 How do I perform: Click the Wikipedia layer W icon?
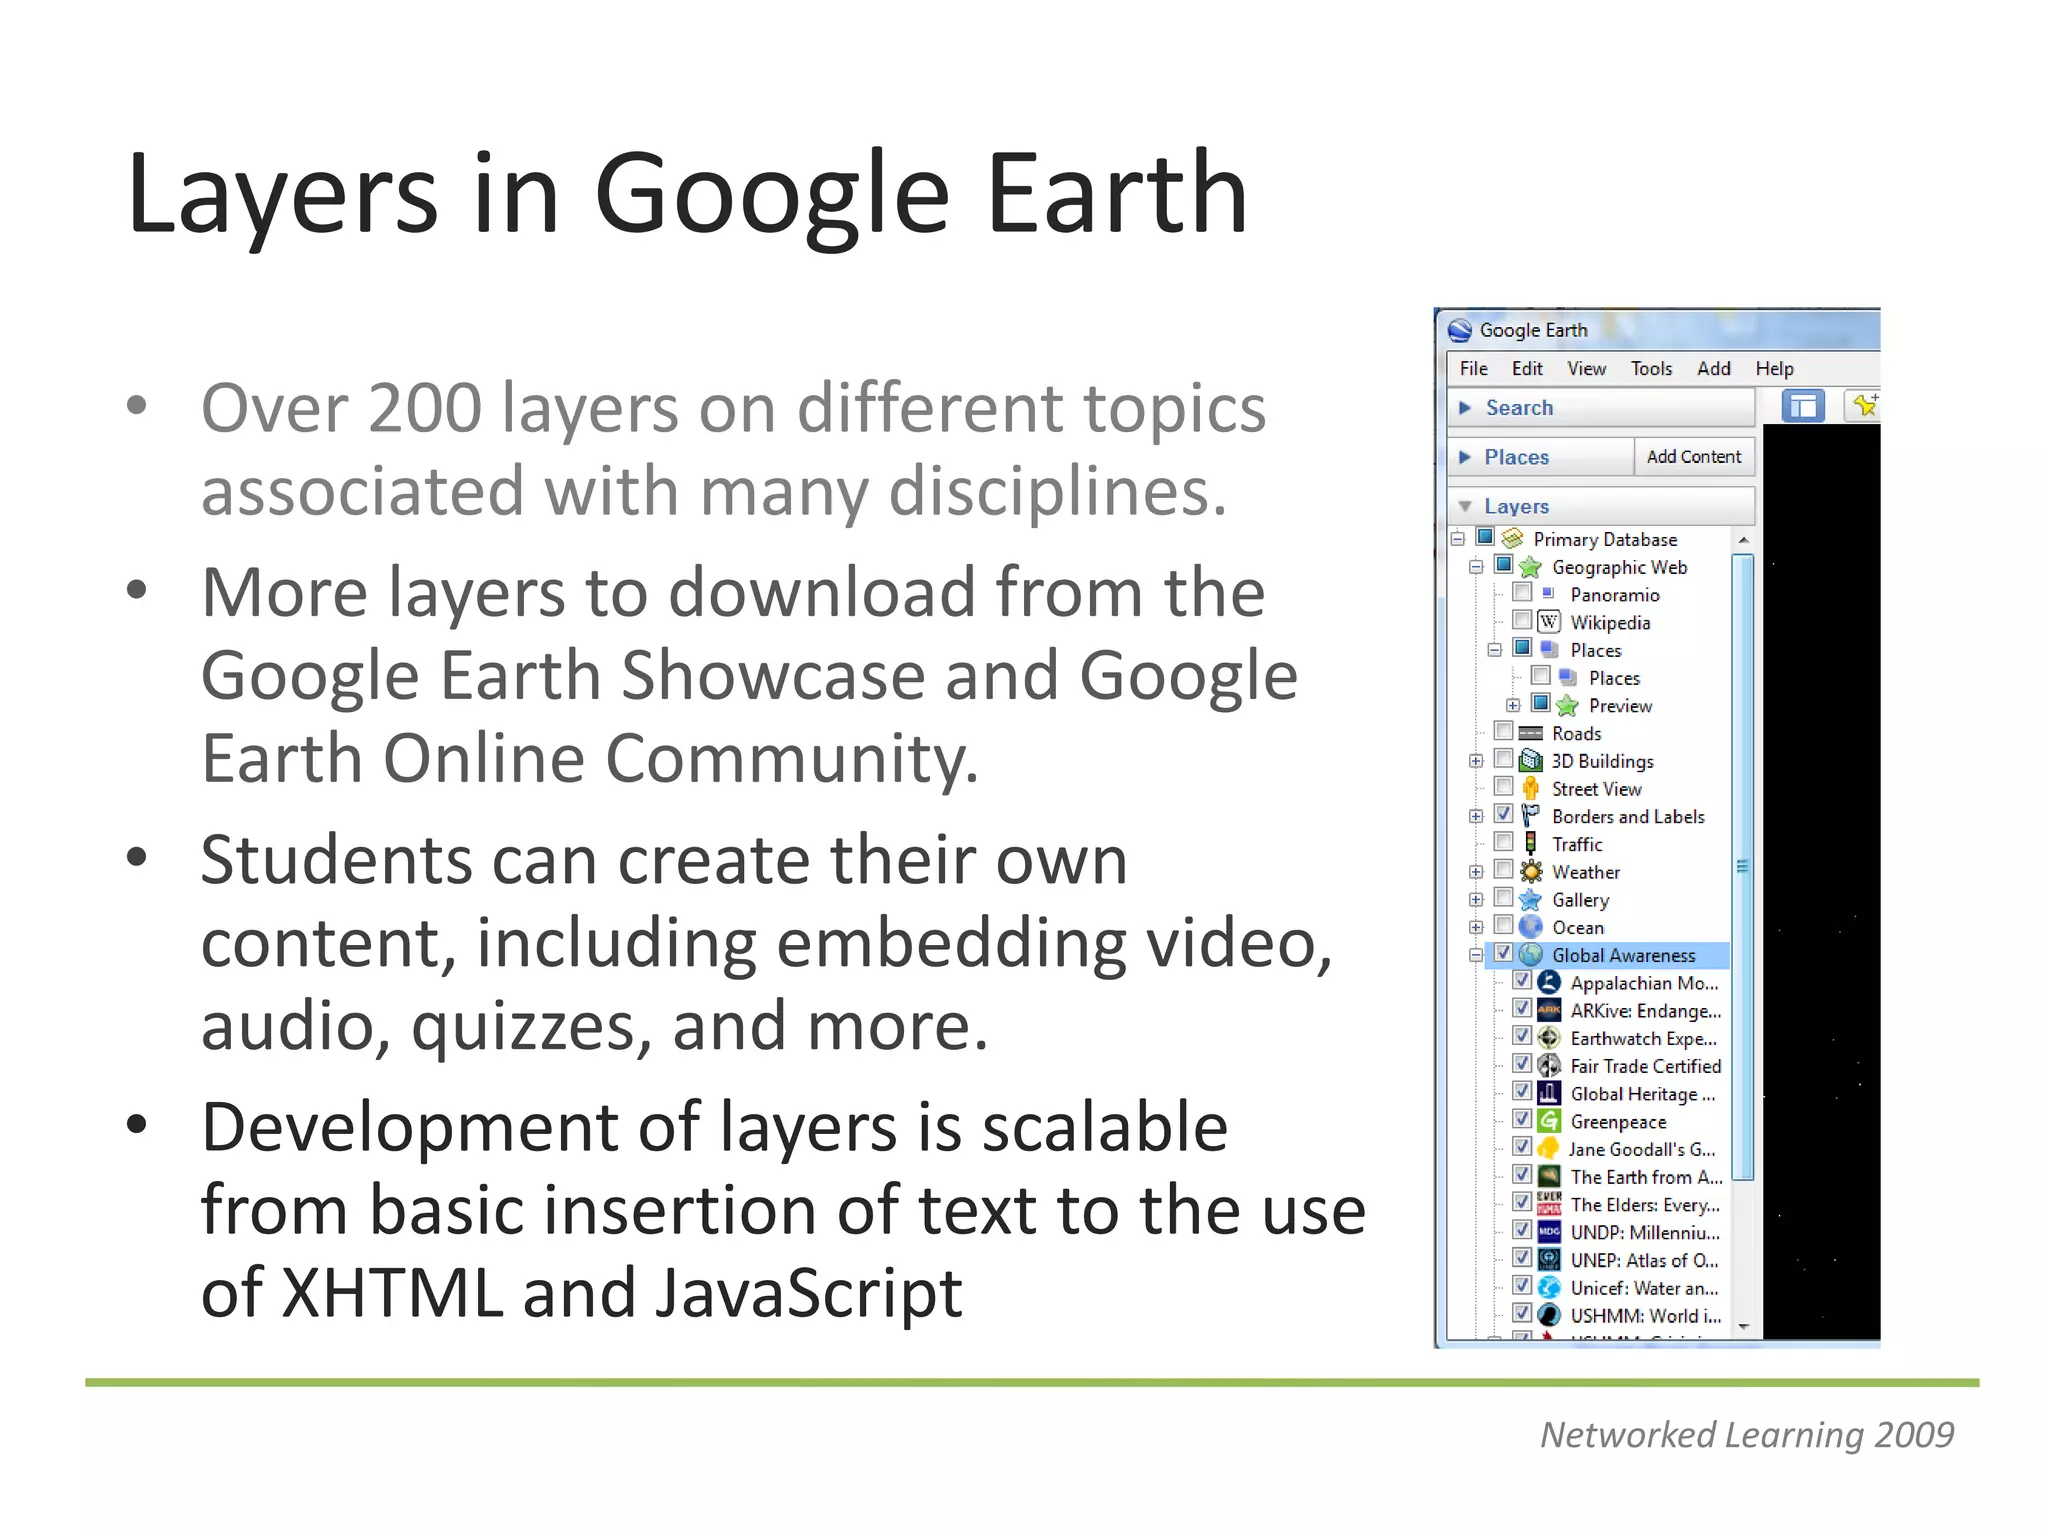(x=1549, y=622)
